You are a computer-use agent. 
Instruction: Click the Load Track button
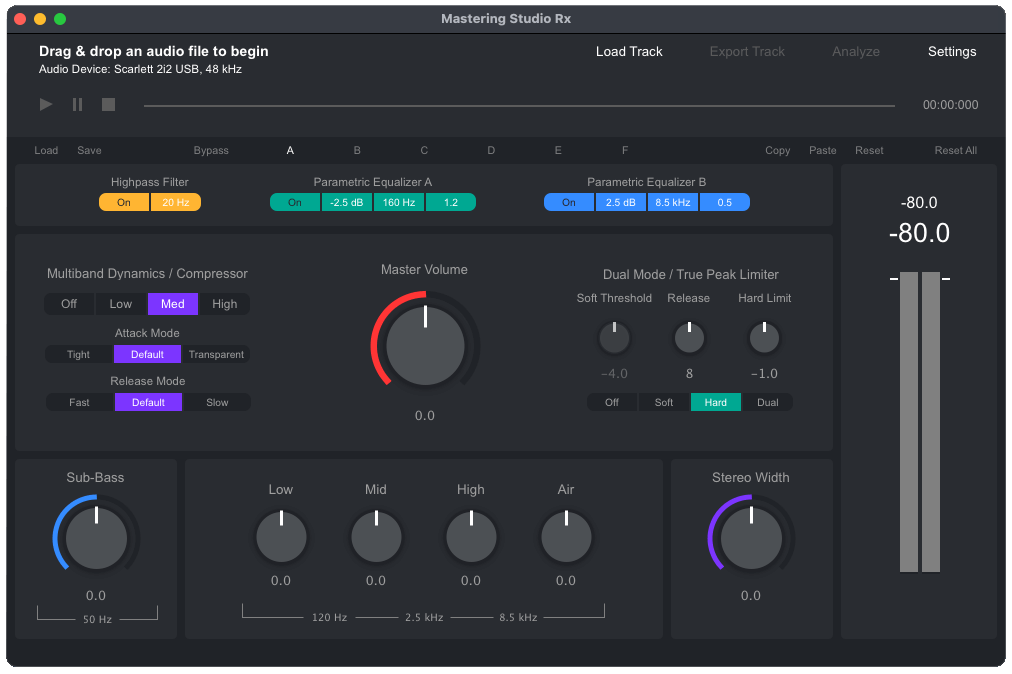pyautogui.click(x=629, y=51)
